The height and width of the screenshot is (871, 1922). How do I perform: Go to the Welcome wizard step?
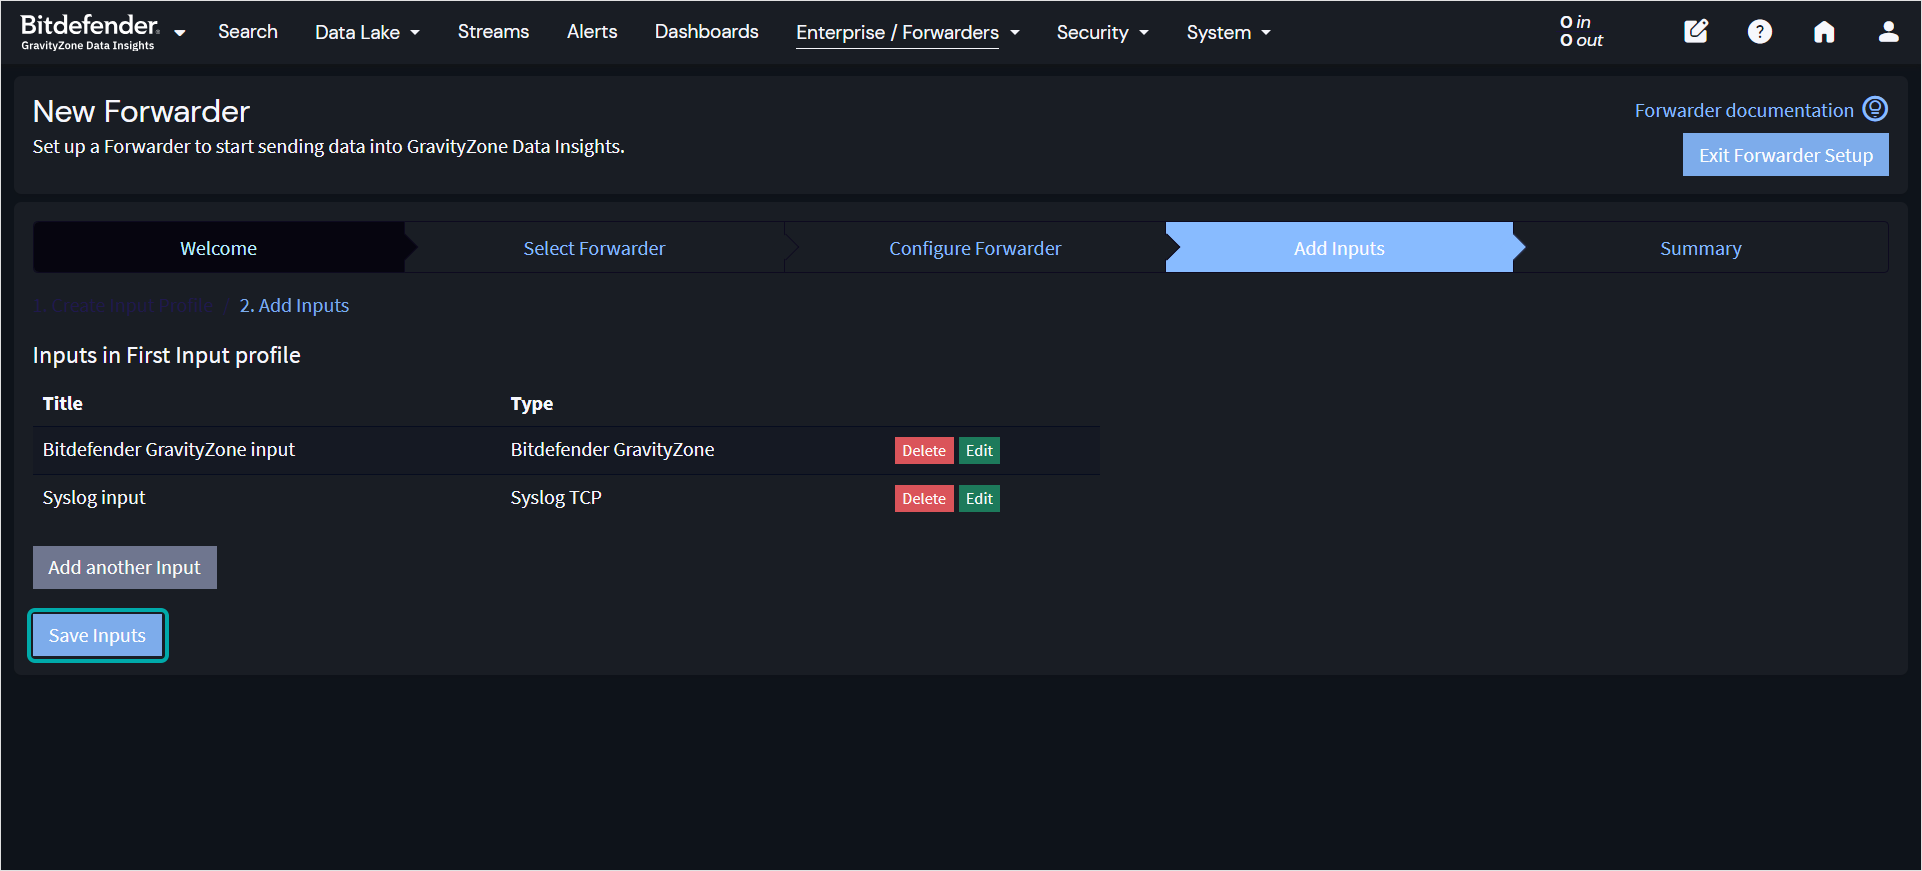coord(218,248)
